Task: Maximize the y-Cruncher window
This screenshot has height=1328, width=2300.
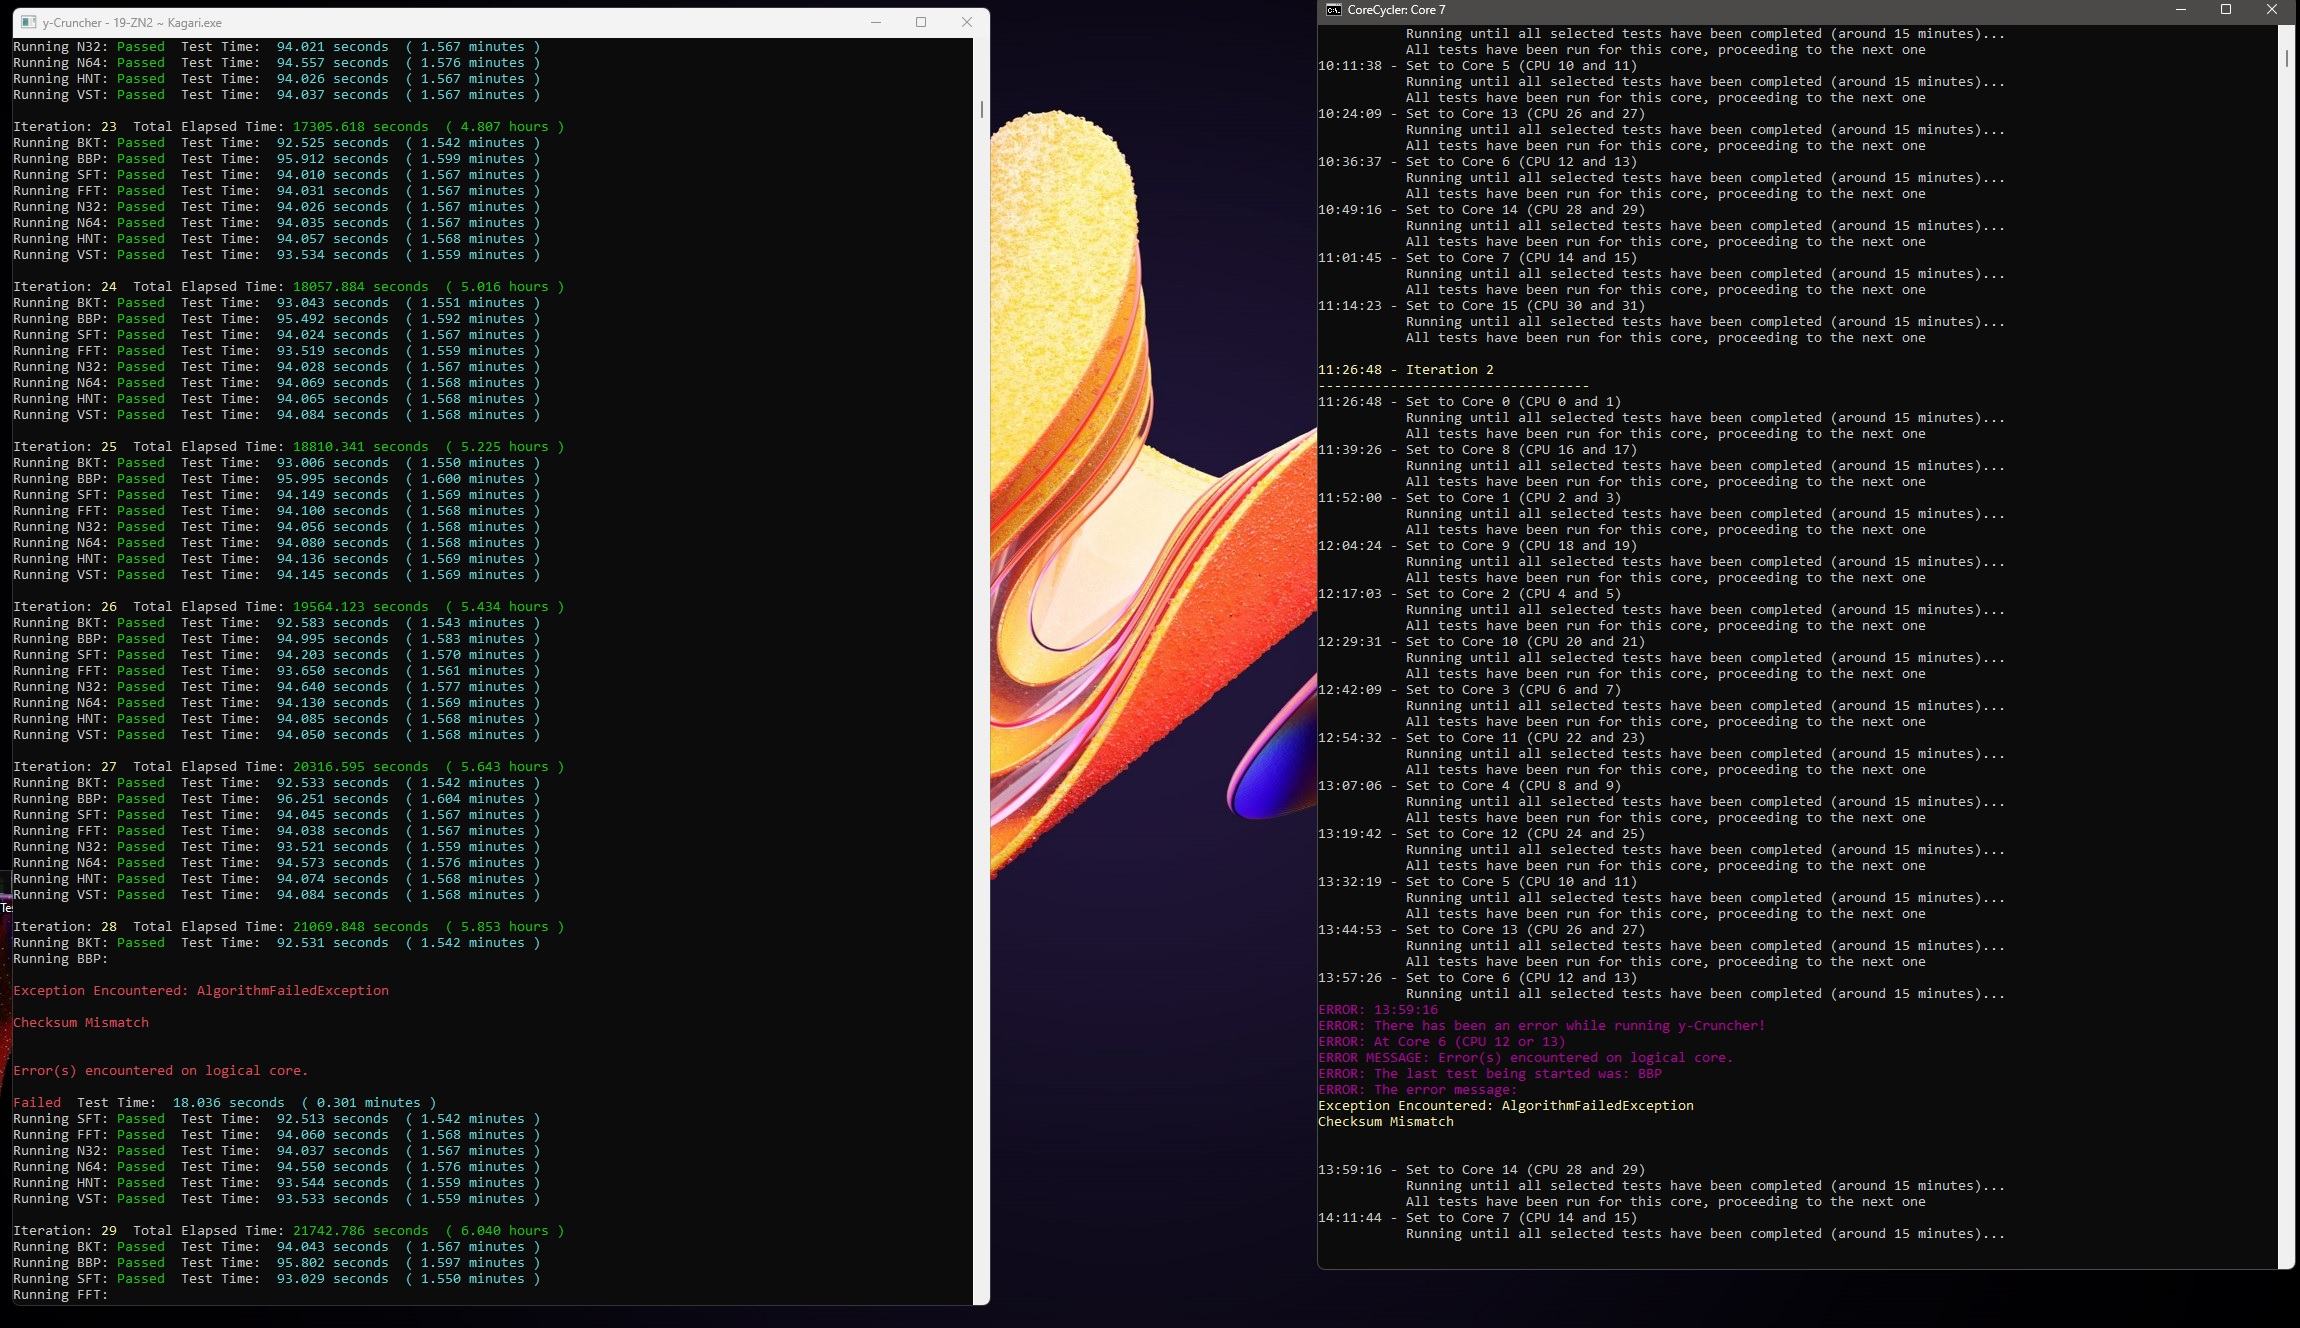Action: click(921, 22)
